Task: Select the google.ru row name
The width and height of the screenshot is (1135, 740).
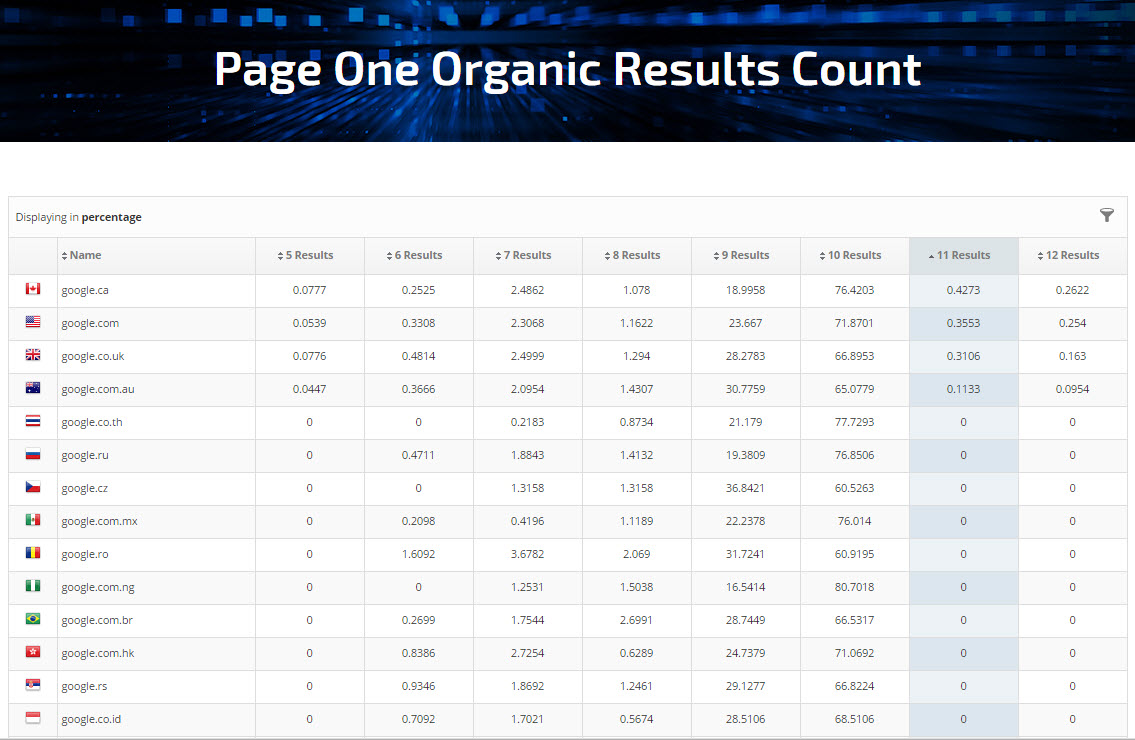Action: tap(85, 455)
